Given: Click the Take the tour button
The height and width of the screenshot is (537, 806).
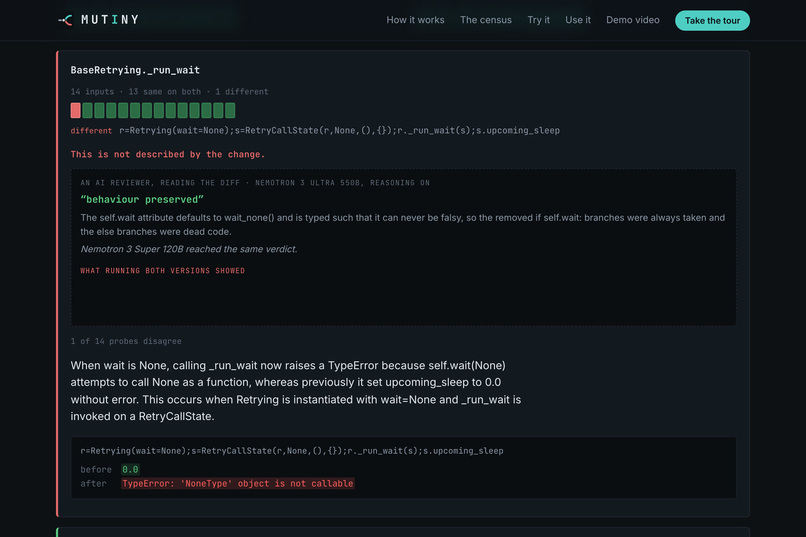Looking at the screenshot, I should pyautogui.click(x=712, y=21).
